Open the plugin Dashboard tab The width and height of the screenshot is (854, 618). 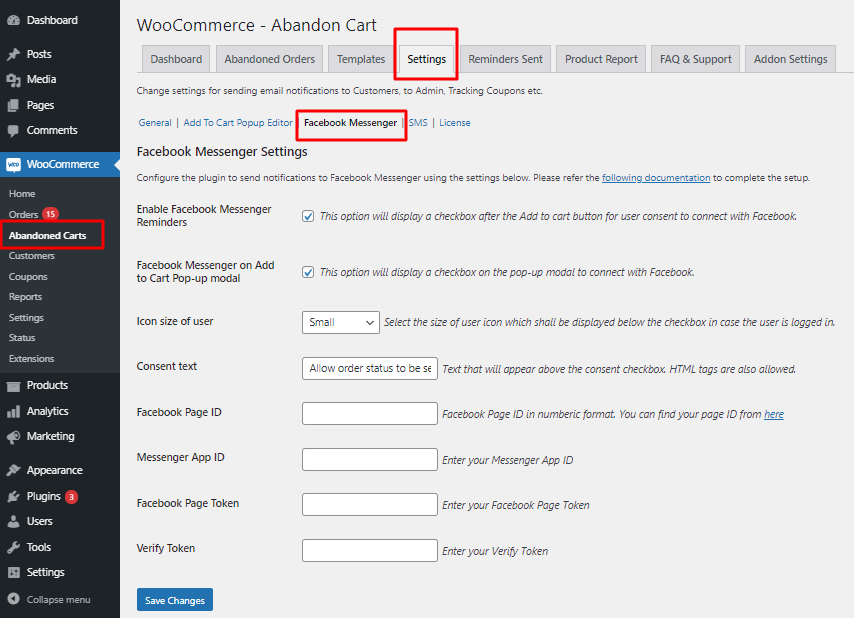[176, 59]
